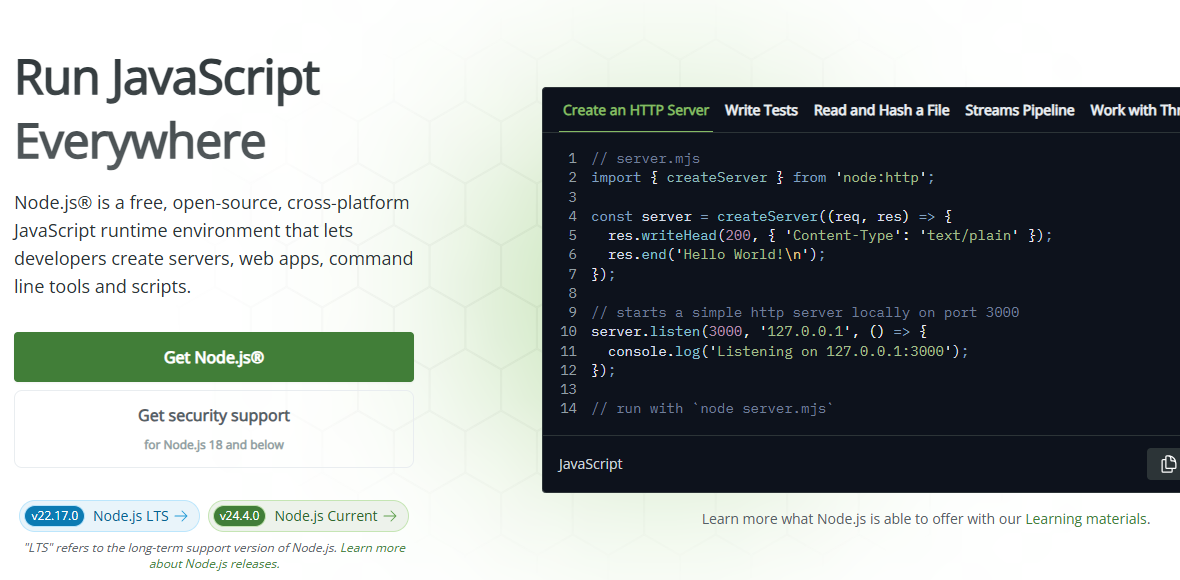Open Get security support for Node.js 18

(214, 429)
